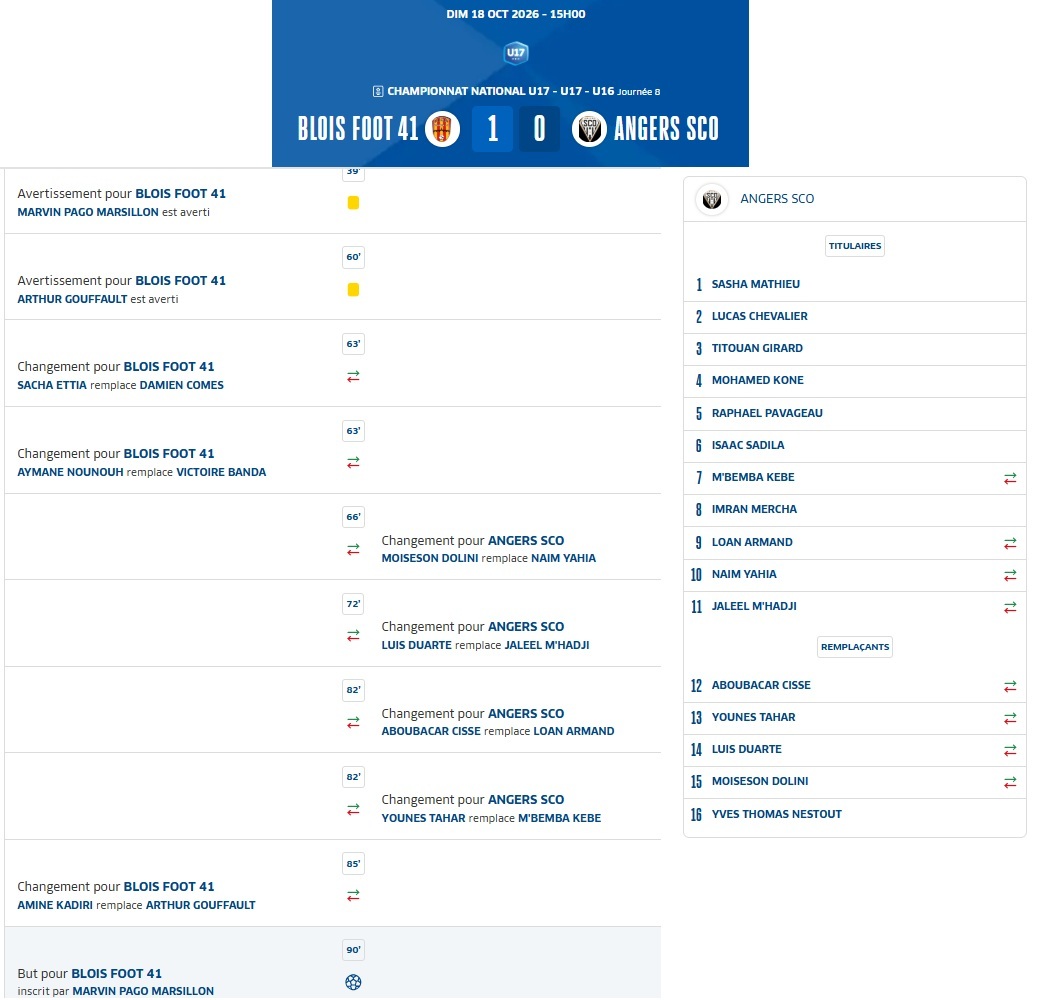
Task: Open Raphael Pavageau in the lineup
Action: pyautogui.click(x=767, y=413)
